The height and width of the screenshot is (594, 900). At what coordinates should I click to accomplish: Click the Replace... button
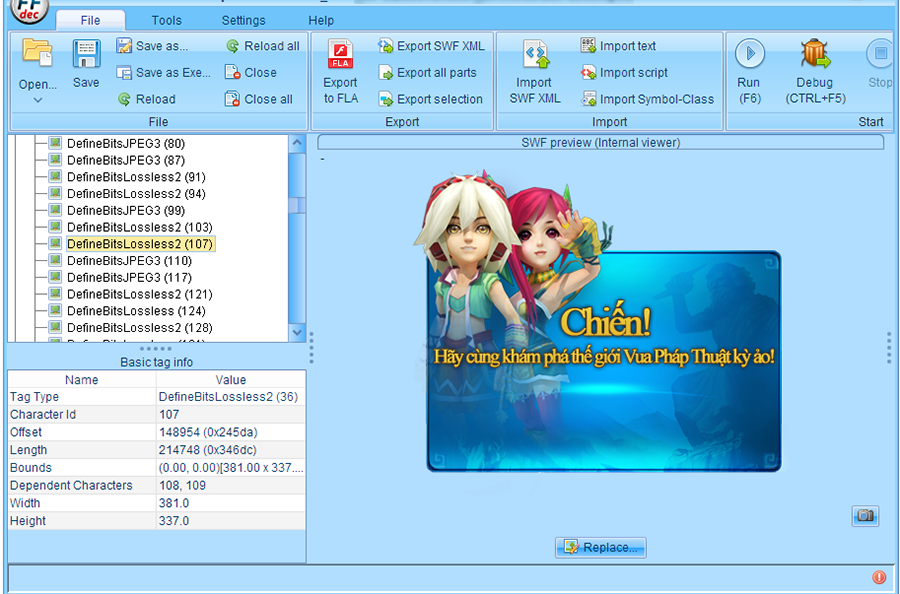[x=600, y=548]
